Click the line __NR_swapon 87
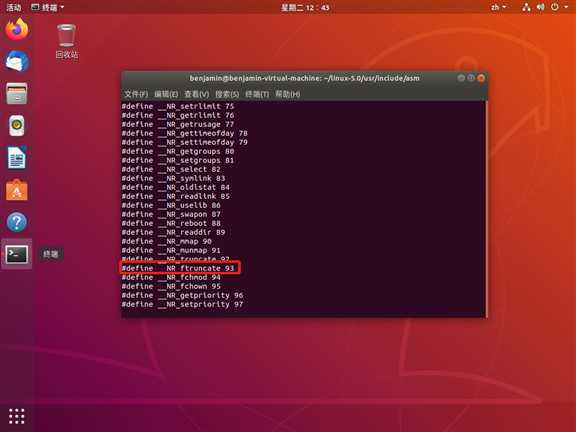The height and width of the screenshot is (432, 576). [x=171, y=214]
